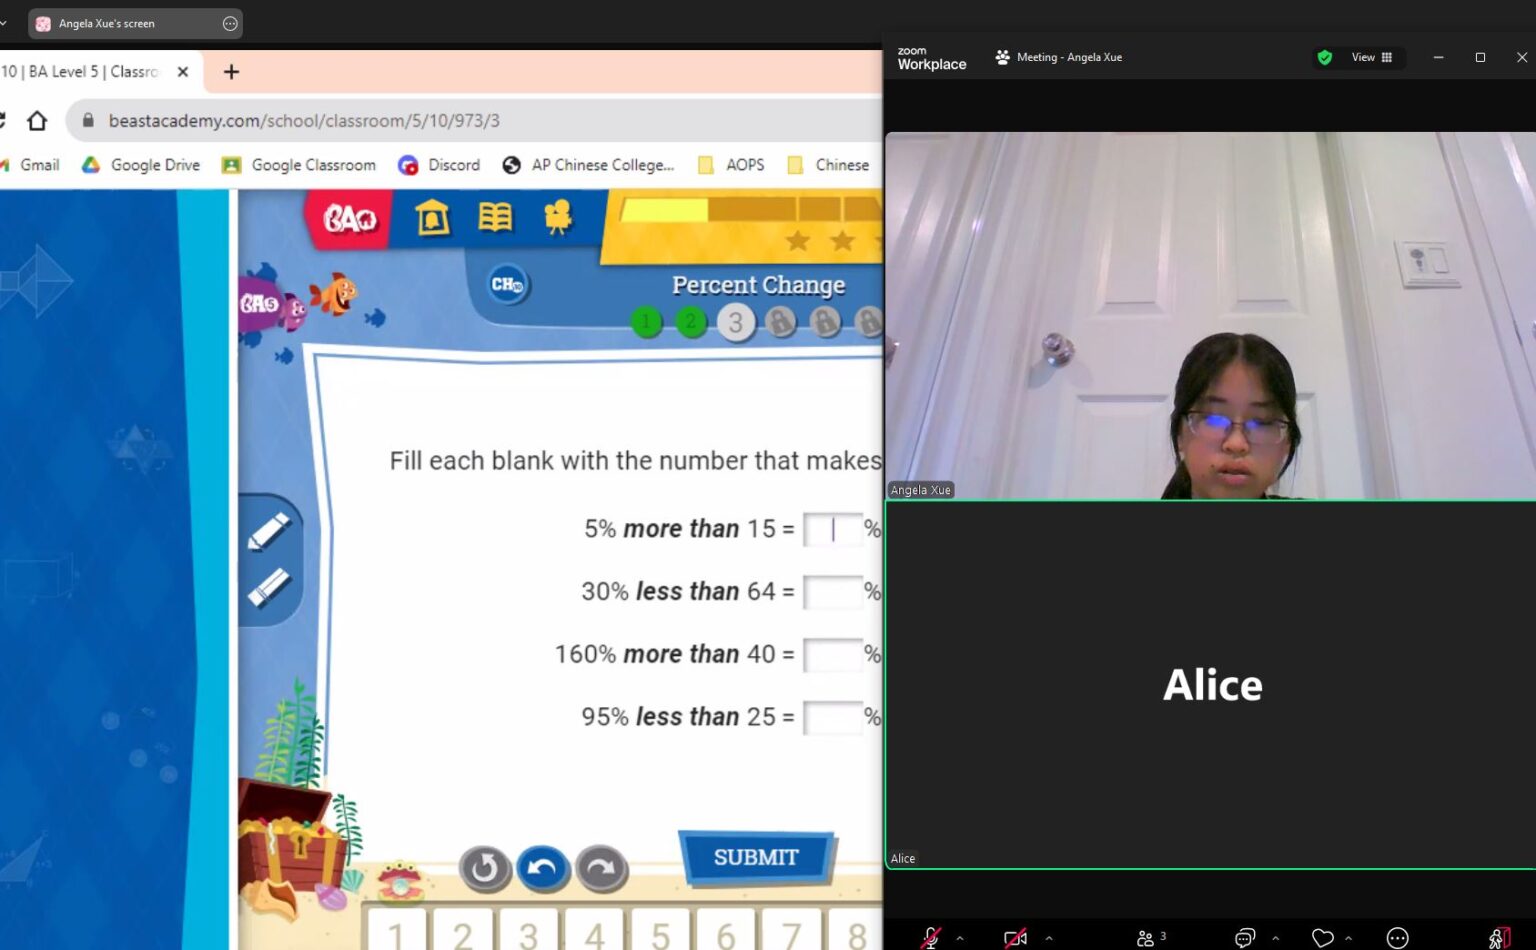
Task: Click the site lock icon in address bar
Action: click(x=88, y=121)
